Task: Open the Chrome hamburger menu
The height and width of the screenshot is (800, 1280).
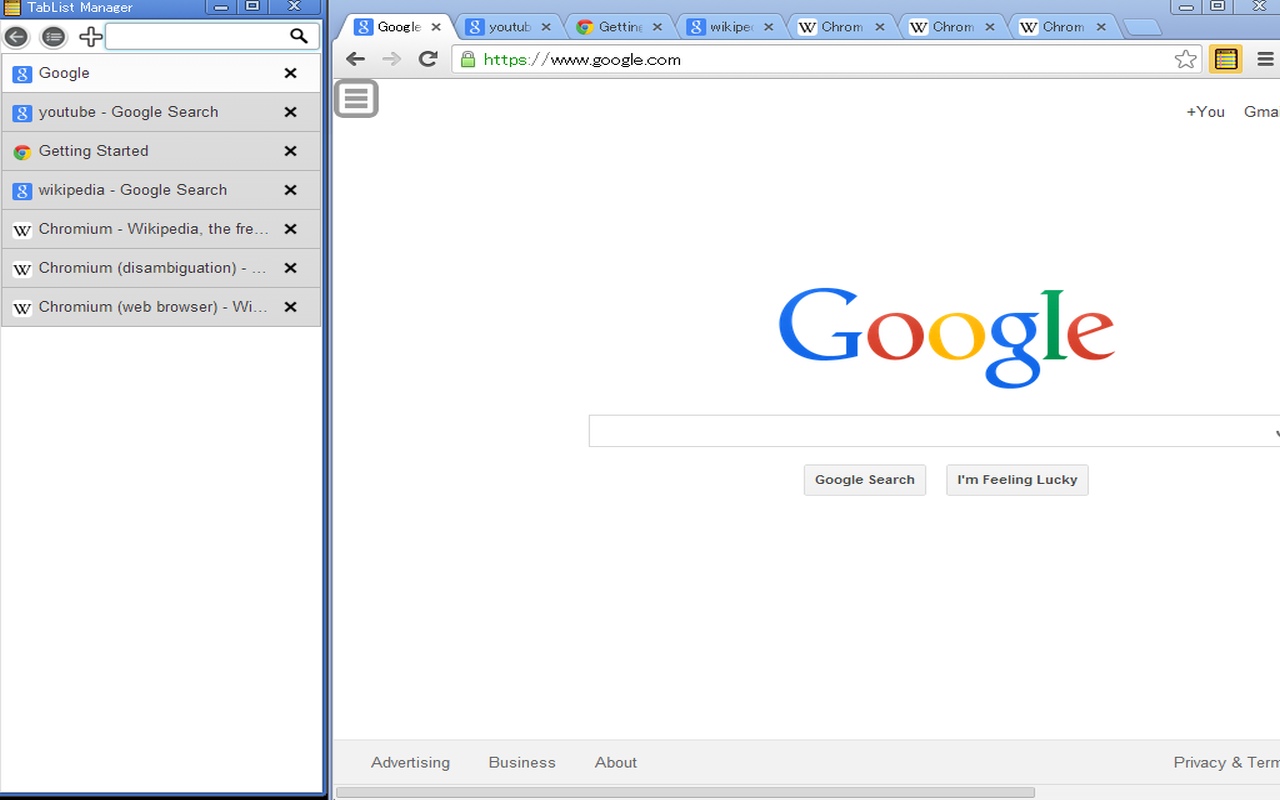Action: point(1265,59)
